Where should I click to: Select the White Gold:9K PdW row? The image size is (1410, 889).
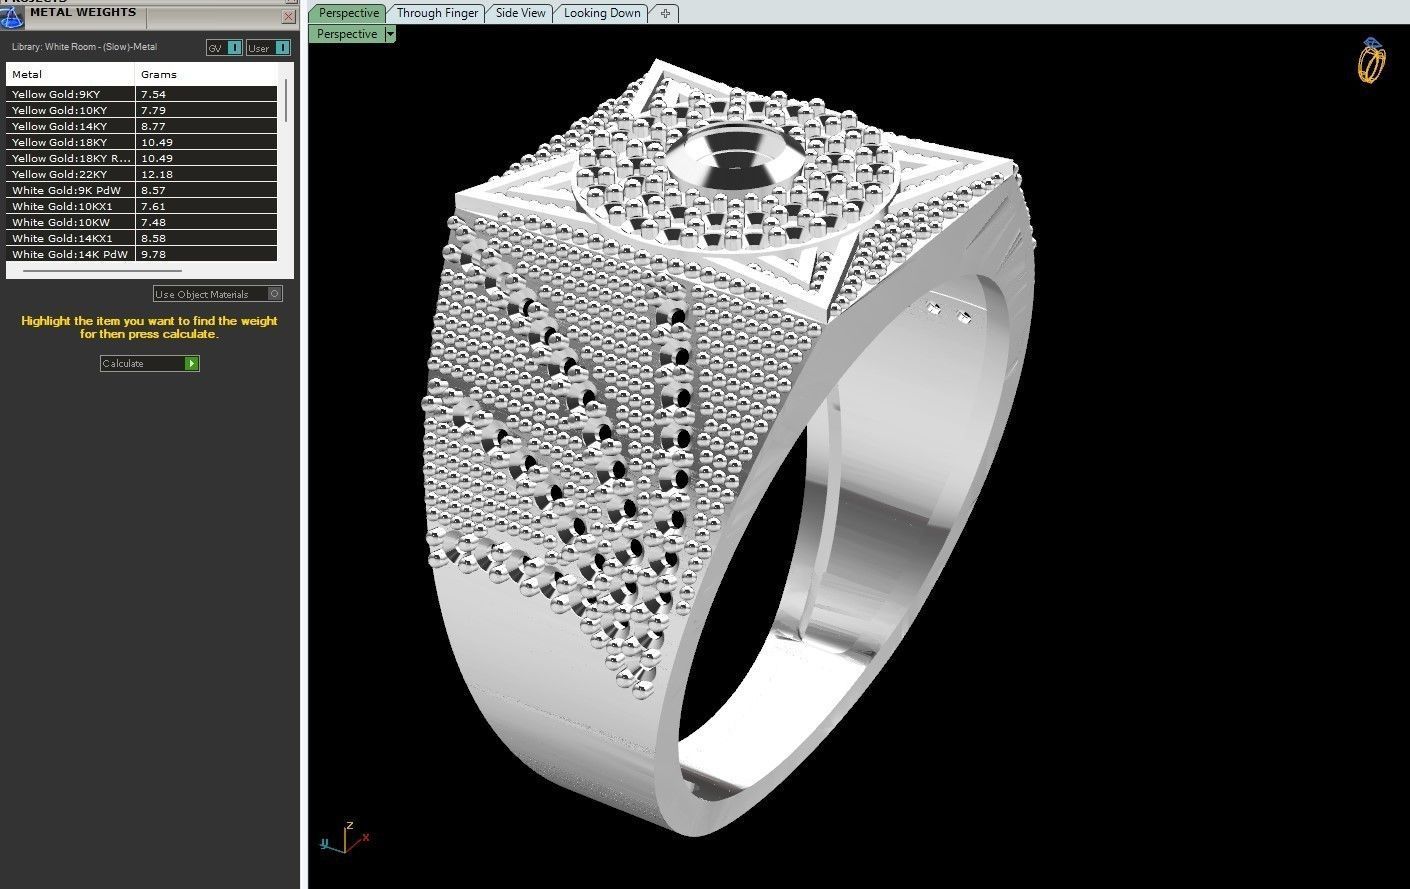pos(142,190)
